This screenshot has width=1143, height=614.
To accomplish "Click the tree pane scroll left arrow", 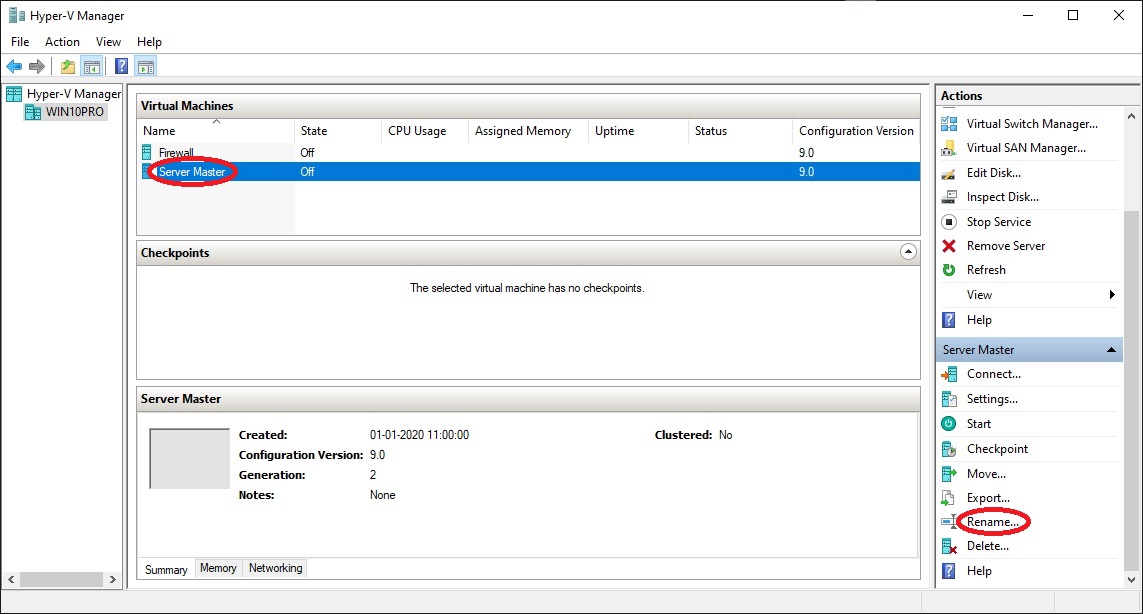I will point(11,580).
